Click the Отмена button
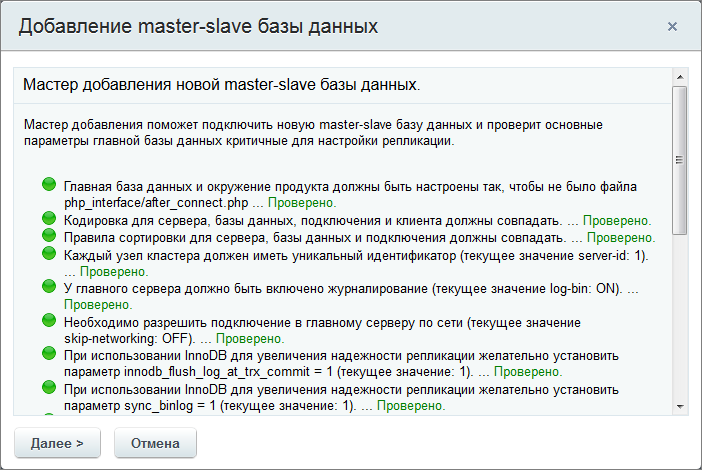Image resolution: width=702 pixels, height=470 pixels. [x=155, y=443]
